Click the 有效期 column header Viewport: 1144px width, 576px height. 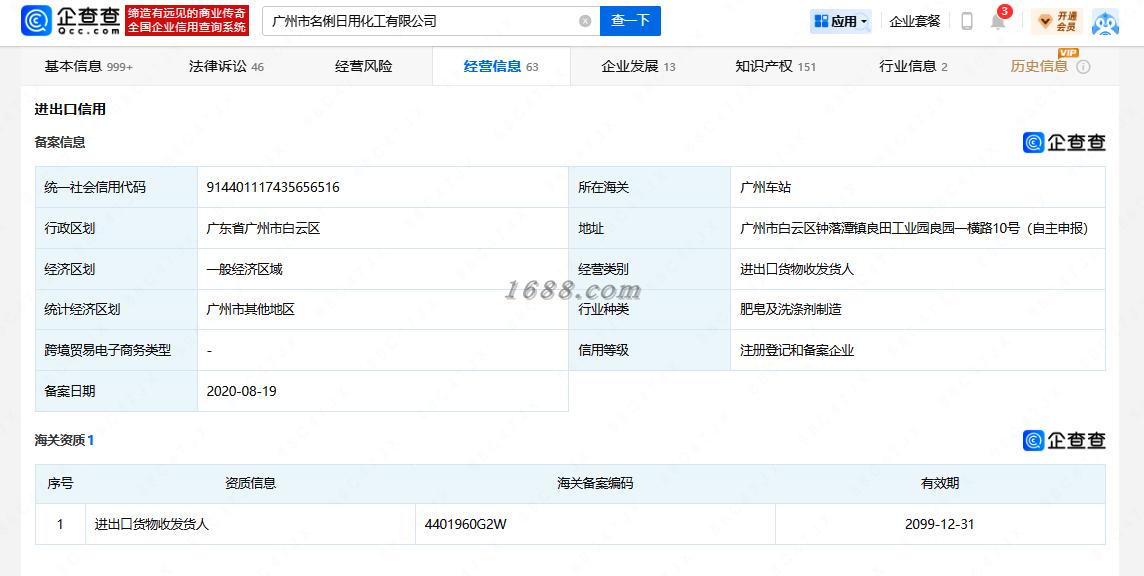click(940, 483)
